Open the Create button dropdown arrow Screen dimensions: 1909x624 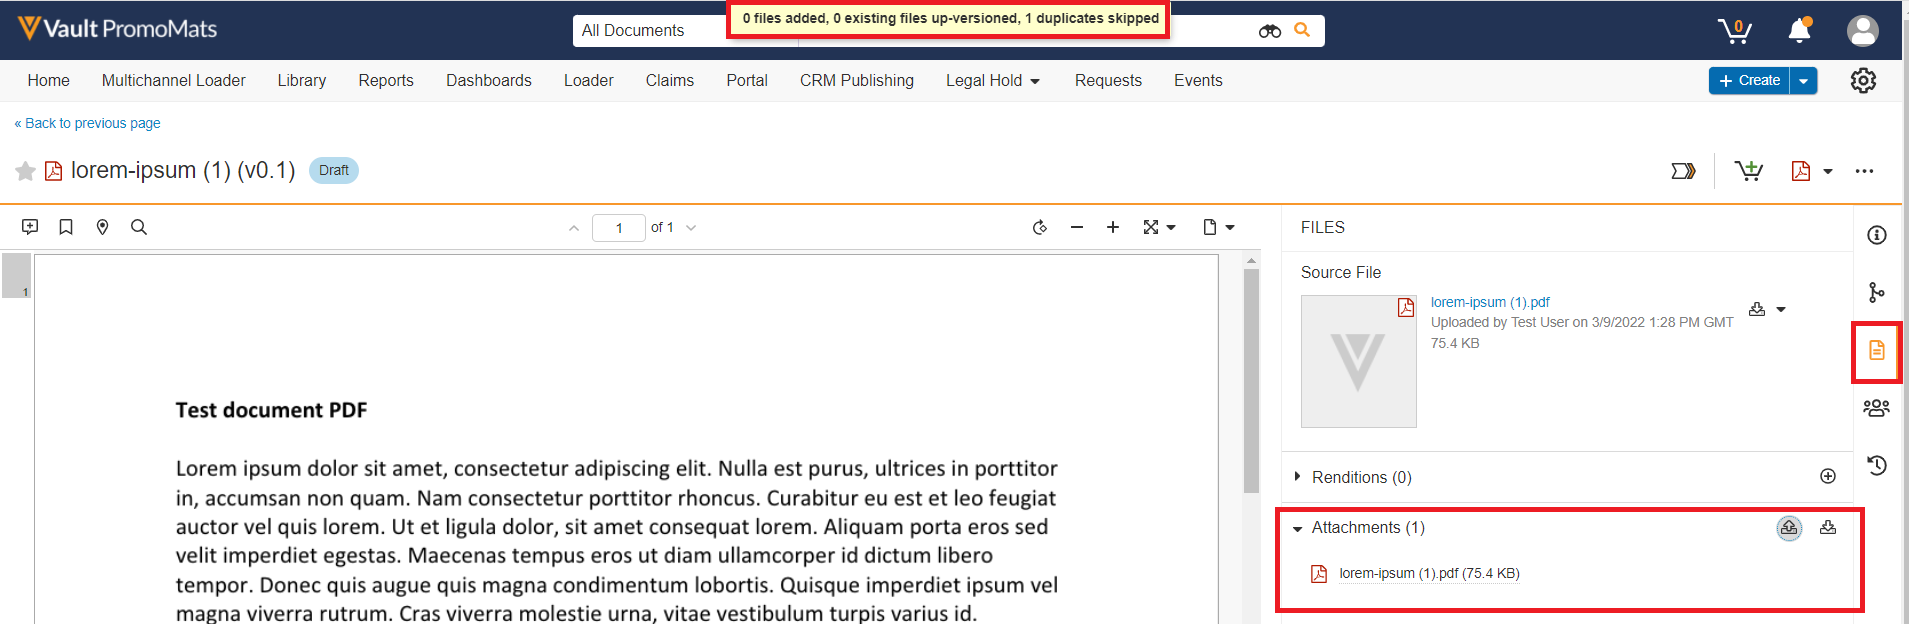(1803, 81)
